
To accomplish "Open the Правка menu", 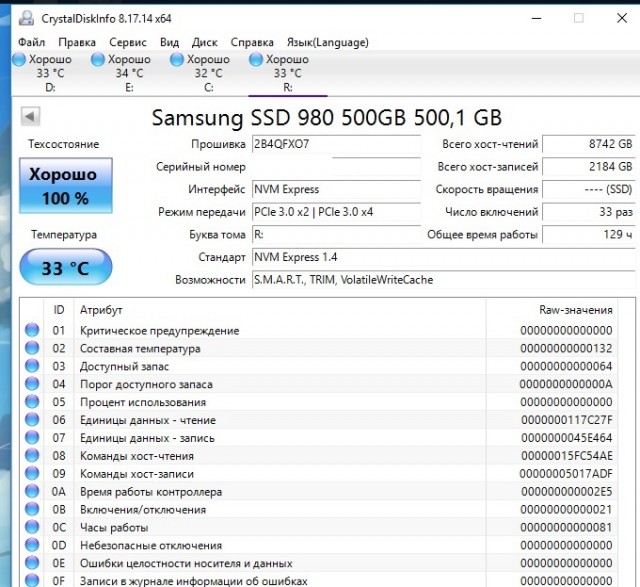I will point(77,42).
